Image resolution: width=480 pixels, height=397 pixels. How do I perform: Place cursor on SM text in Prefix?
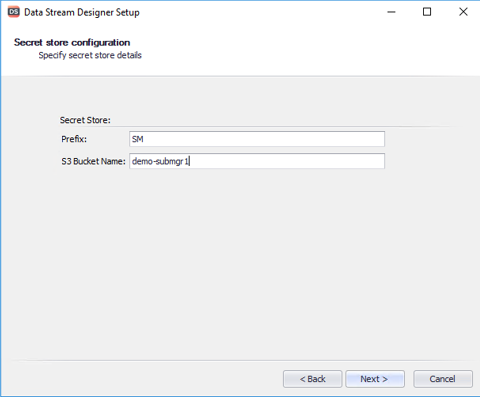[137, 139]
